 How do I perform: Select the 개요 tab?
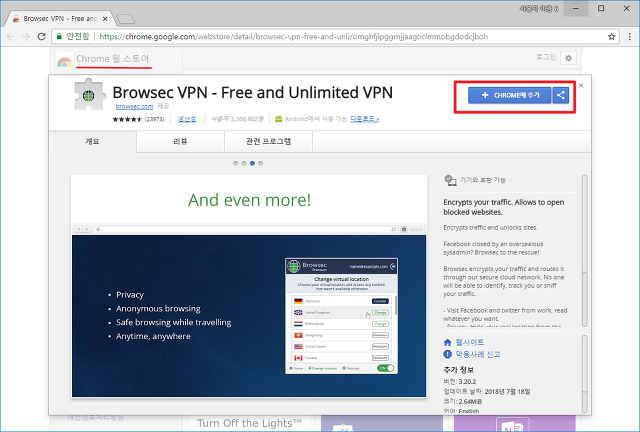pos(93,142)
